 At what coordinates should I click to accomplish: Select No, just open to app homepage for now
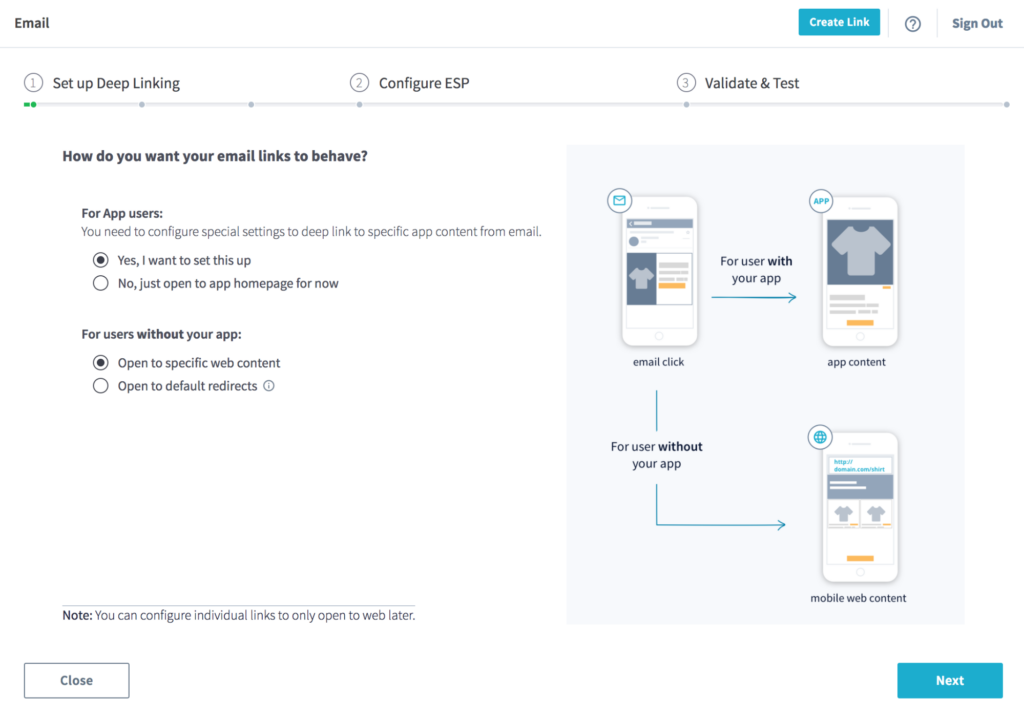(x=100, y=283)
